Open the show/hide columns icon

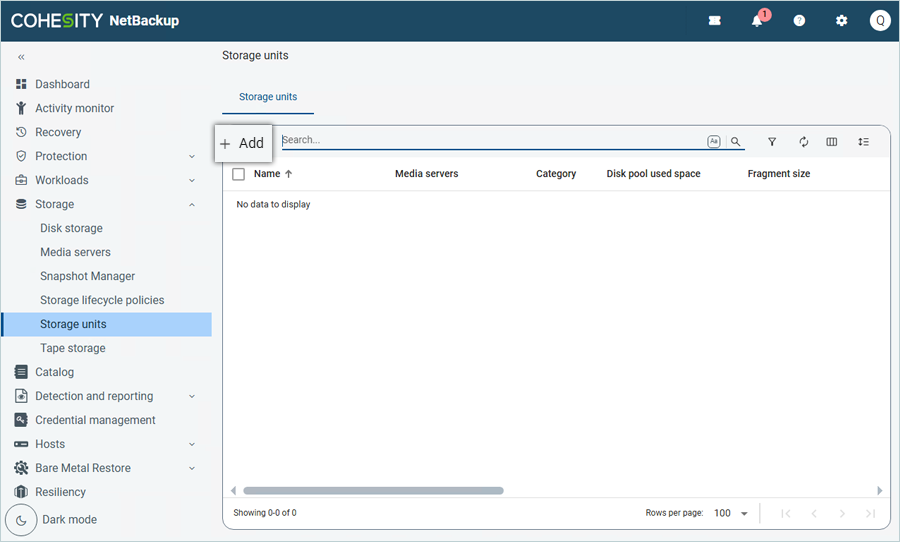831,142
